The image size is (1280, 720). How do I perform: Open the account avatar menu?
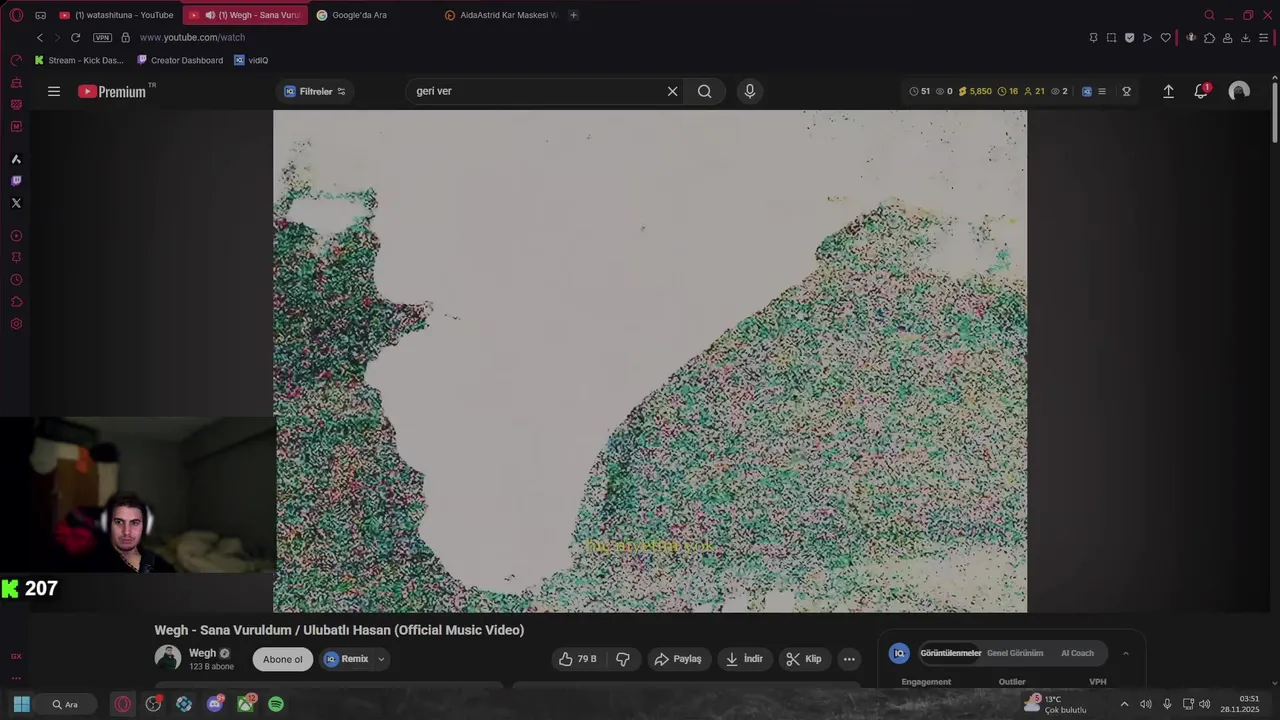pyautogui.click(x=1239, y=91)
